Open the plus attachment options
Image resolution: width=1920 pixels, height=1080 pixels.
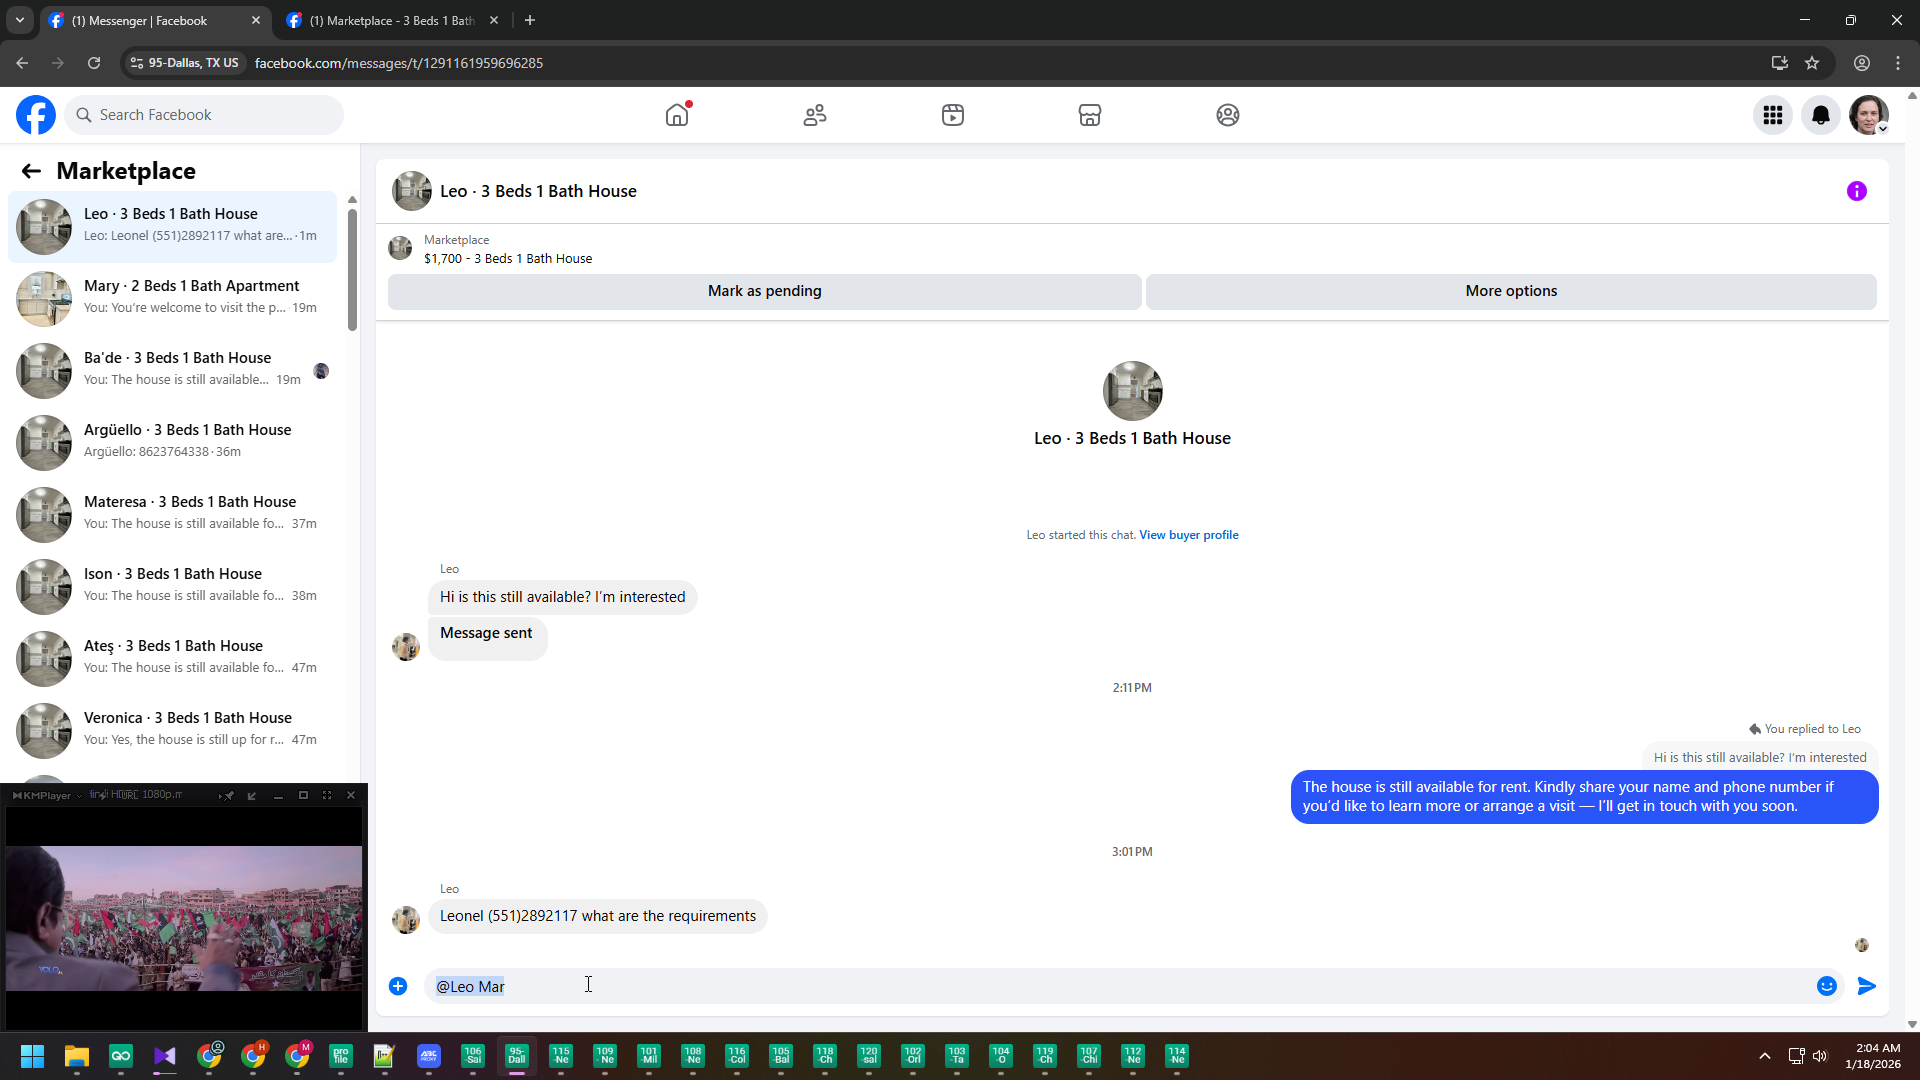point(398,986)
